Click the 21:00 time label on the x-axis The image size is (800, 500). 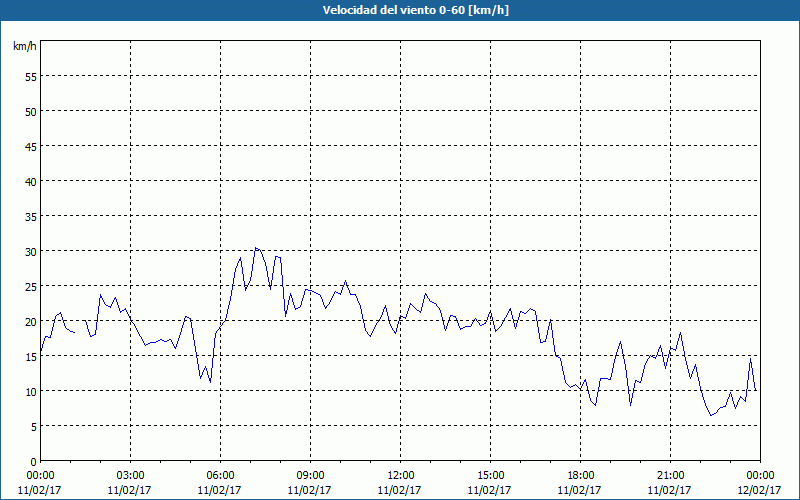(670, 476)
